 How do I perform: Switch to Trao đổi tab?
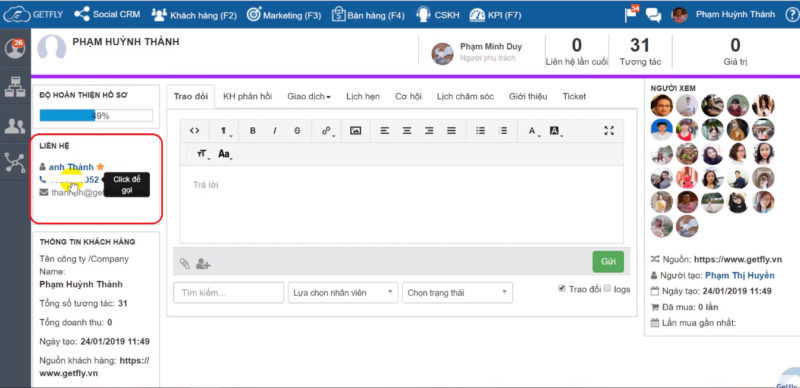(191, 96)
